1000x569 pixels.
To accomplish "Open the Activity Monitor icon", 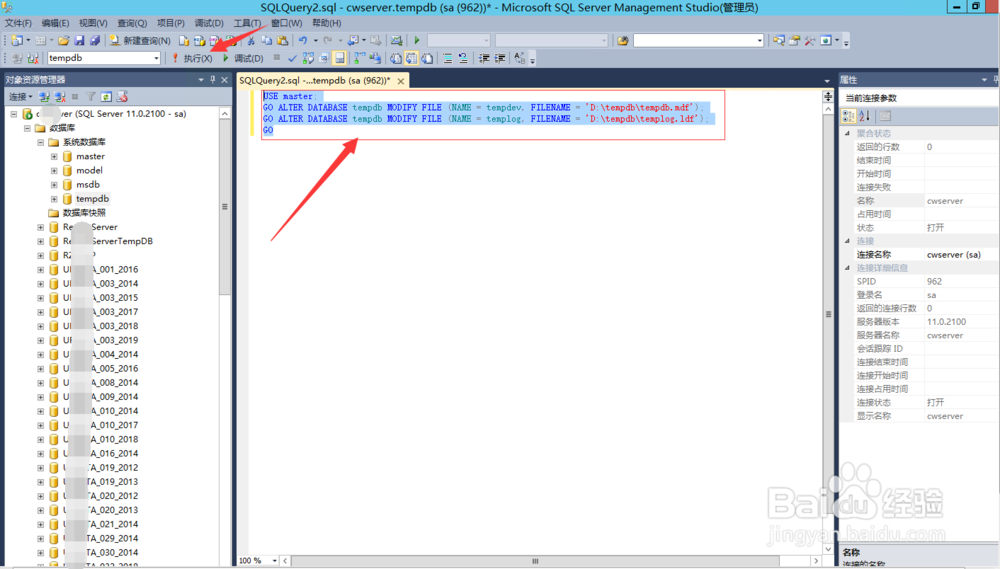I will coord(396,40).
